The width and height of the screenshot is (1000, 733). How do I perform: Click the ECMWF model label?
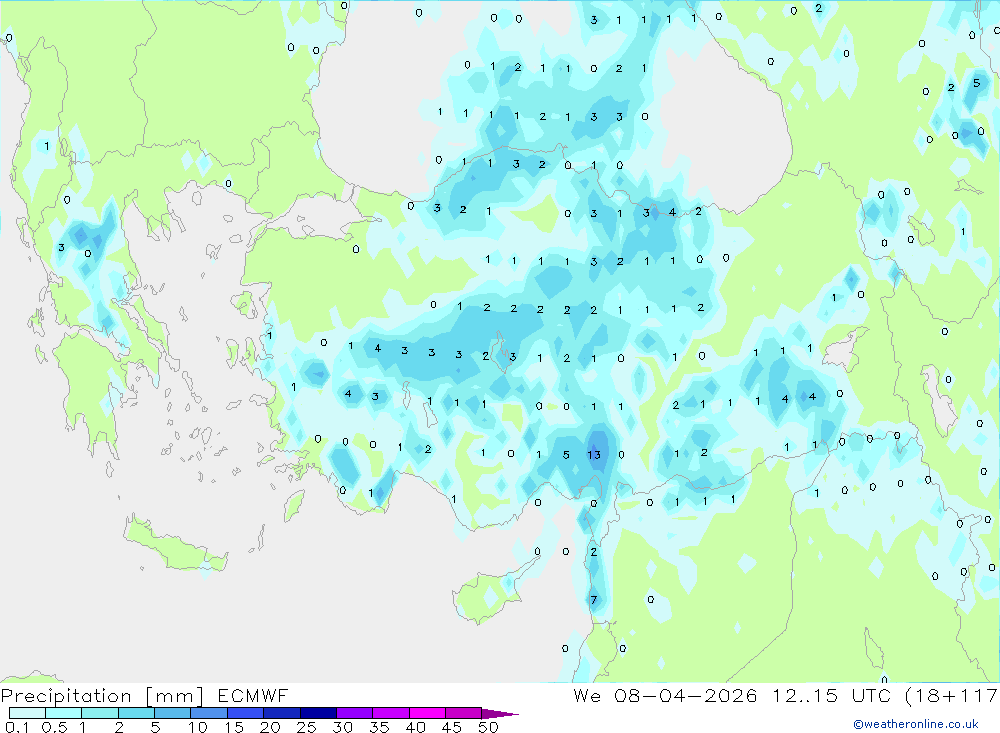pyautogui.click(x=253, y=695)
